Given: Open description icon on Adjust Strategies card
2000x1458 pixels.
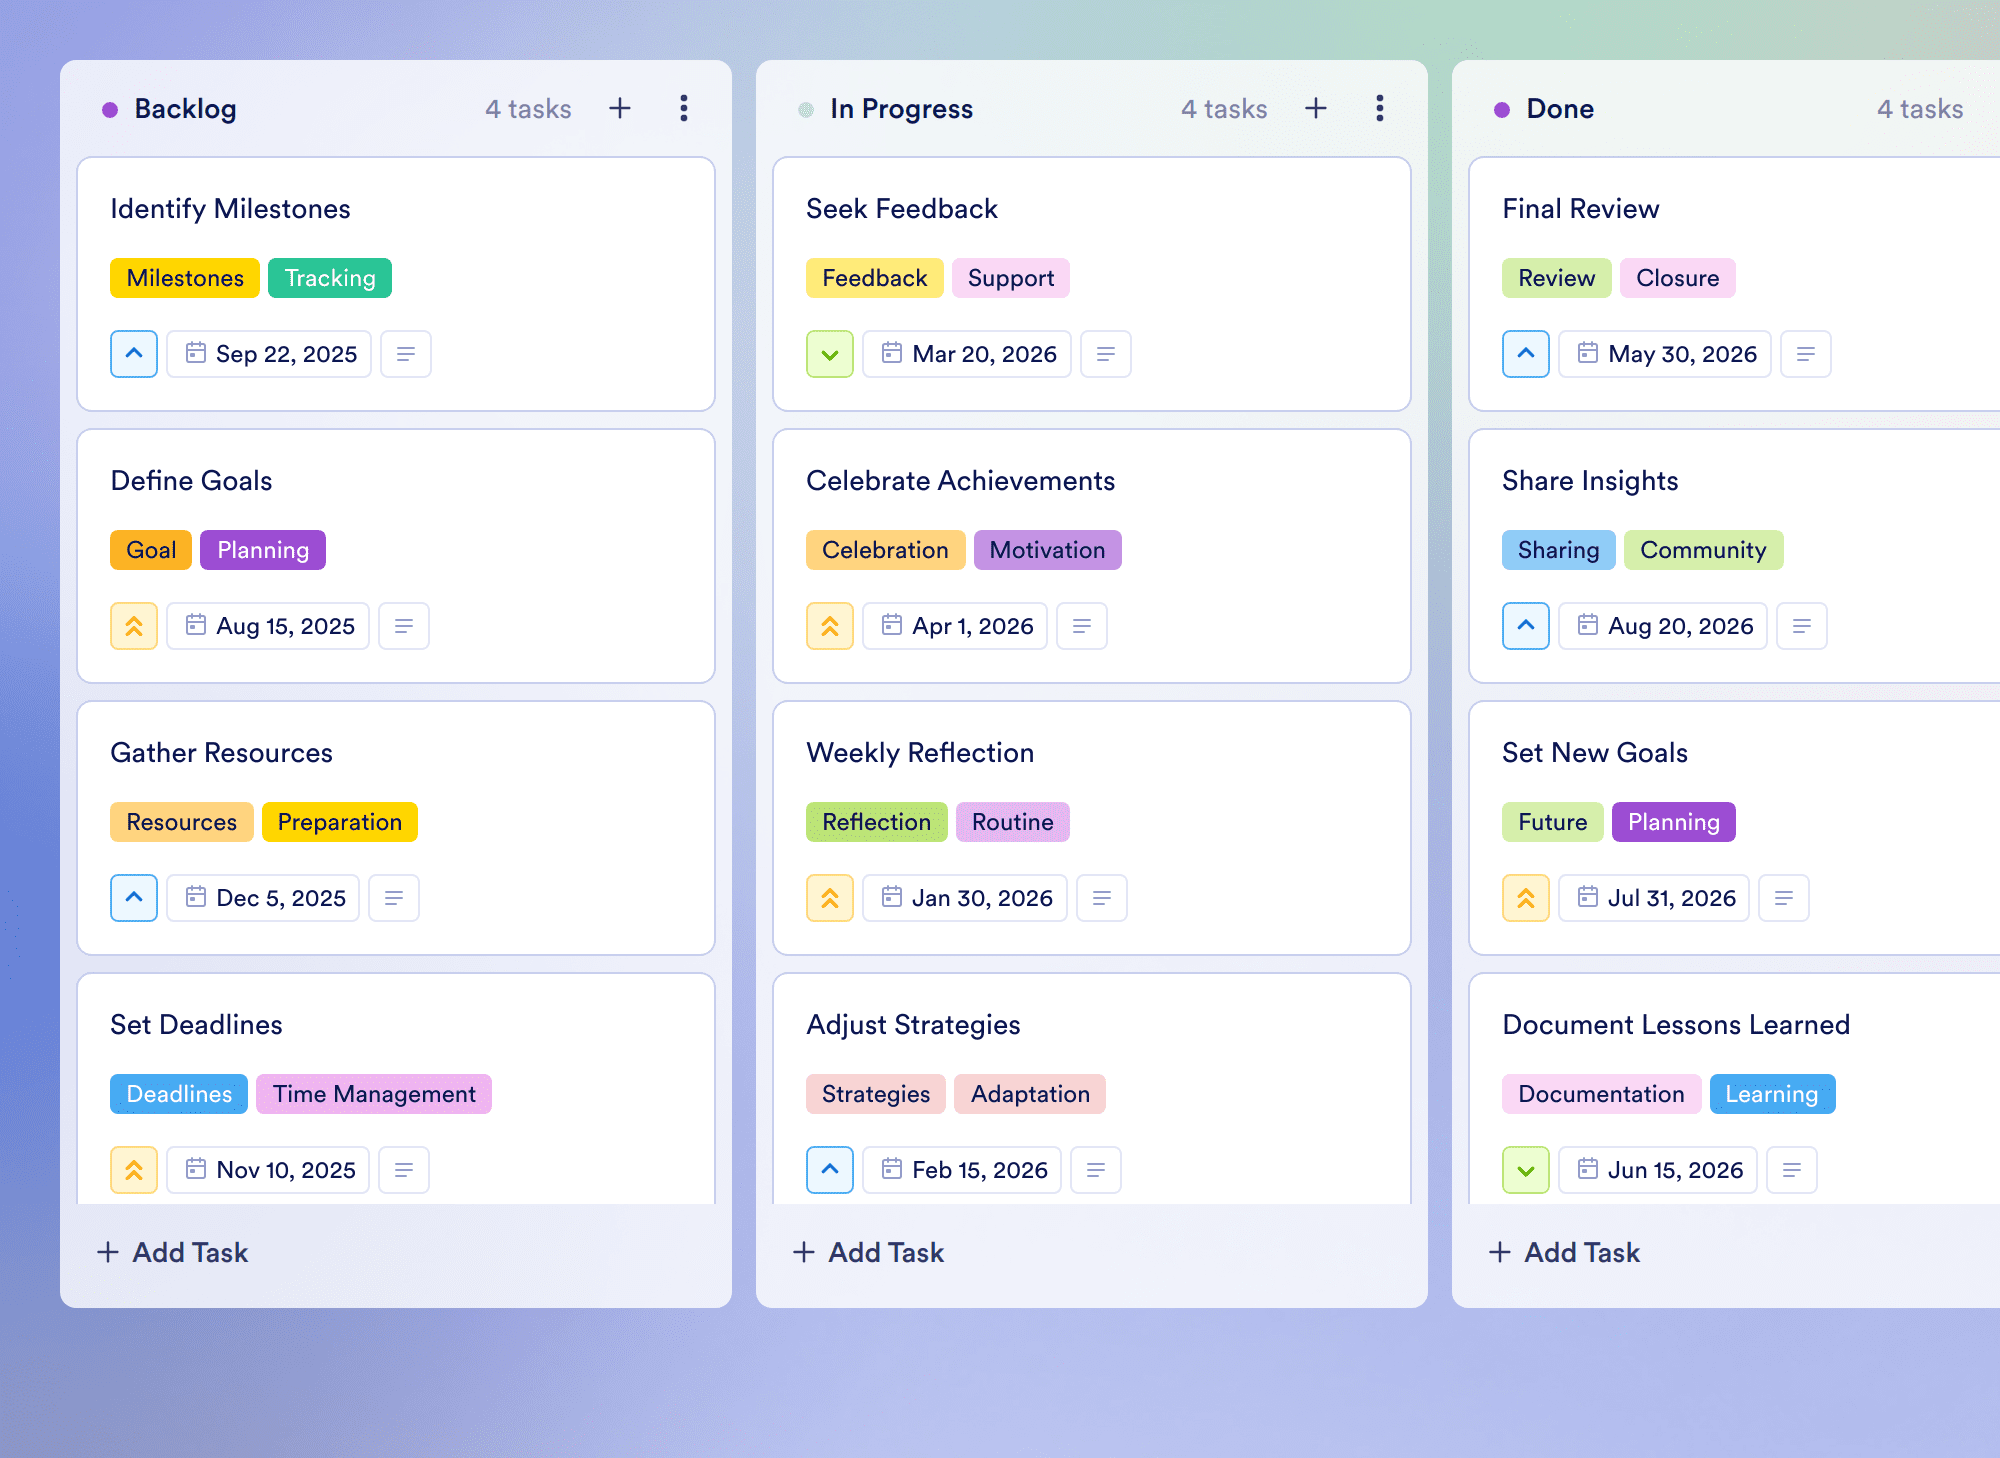Looking at the screenshot, I should 1096,1170.
